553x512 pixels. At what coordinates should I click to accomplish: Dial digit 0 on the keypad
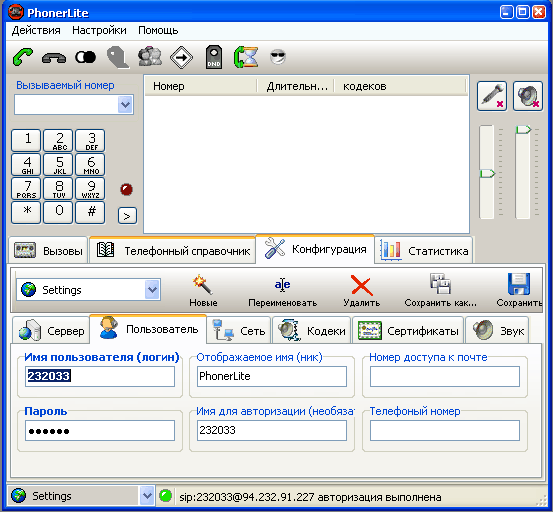pos(58,212)
